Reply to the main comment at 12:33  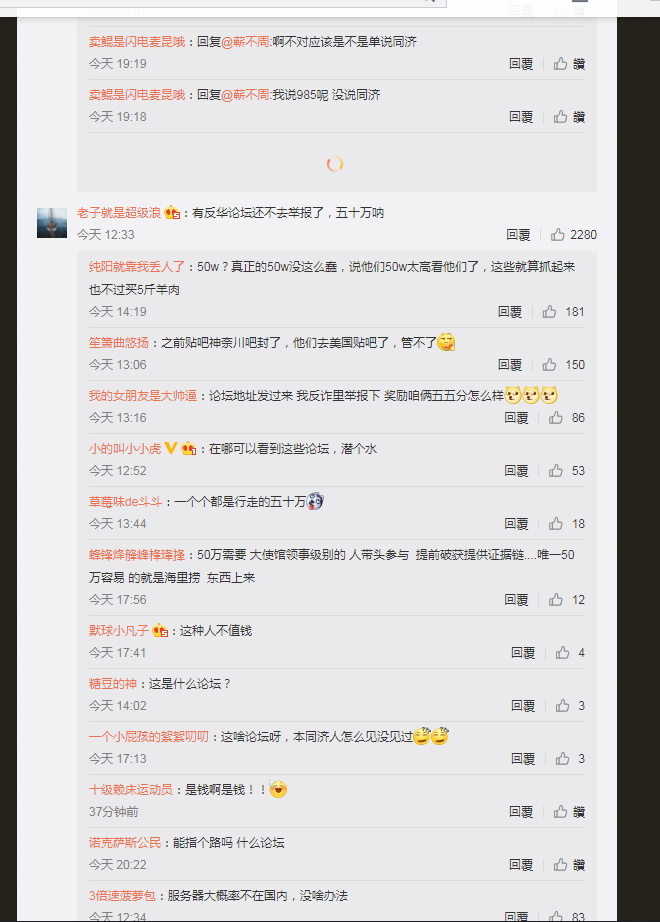[x=518, y=235]
